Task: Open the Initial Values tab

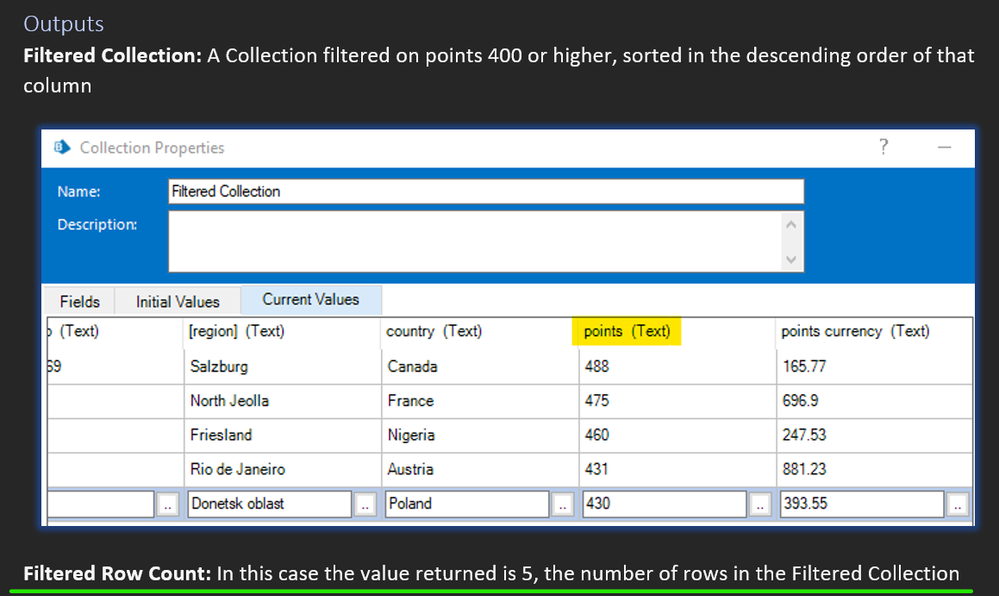Action: [178, 301]
